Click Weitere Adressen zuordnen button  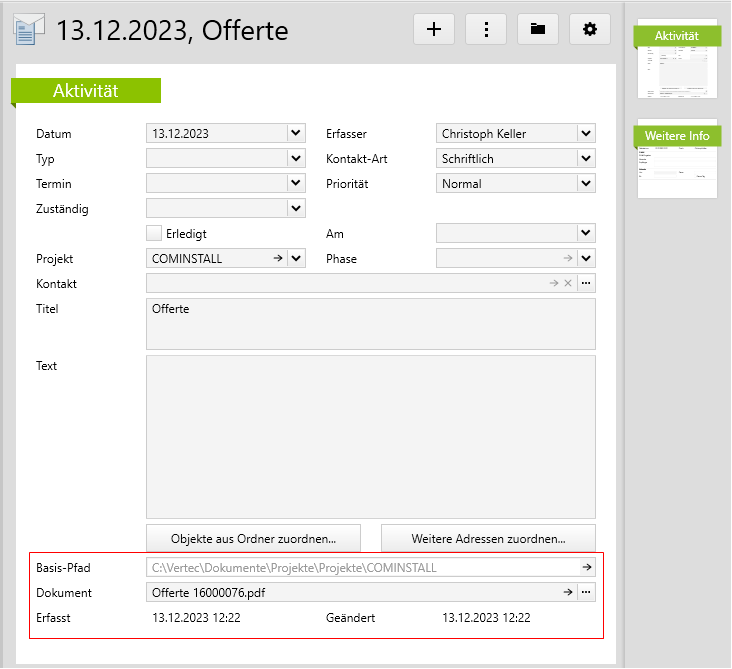488,538
